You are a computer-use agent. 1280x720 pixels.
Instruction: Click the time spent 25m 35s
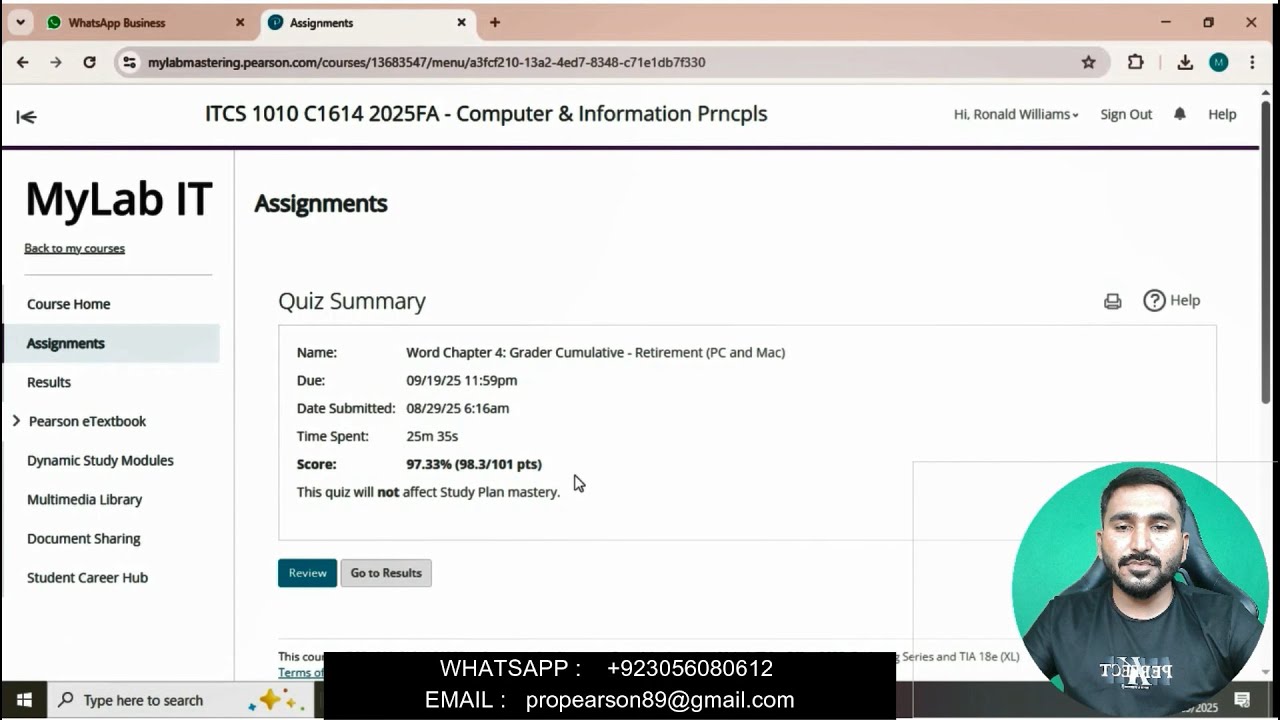click(x=432, y=436)
